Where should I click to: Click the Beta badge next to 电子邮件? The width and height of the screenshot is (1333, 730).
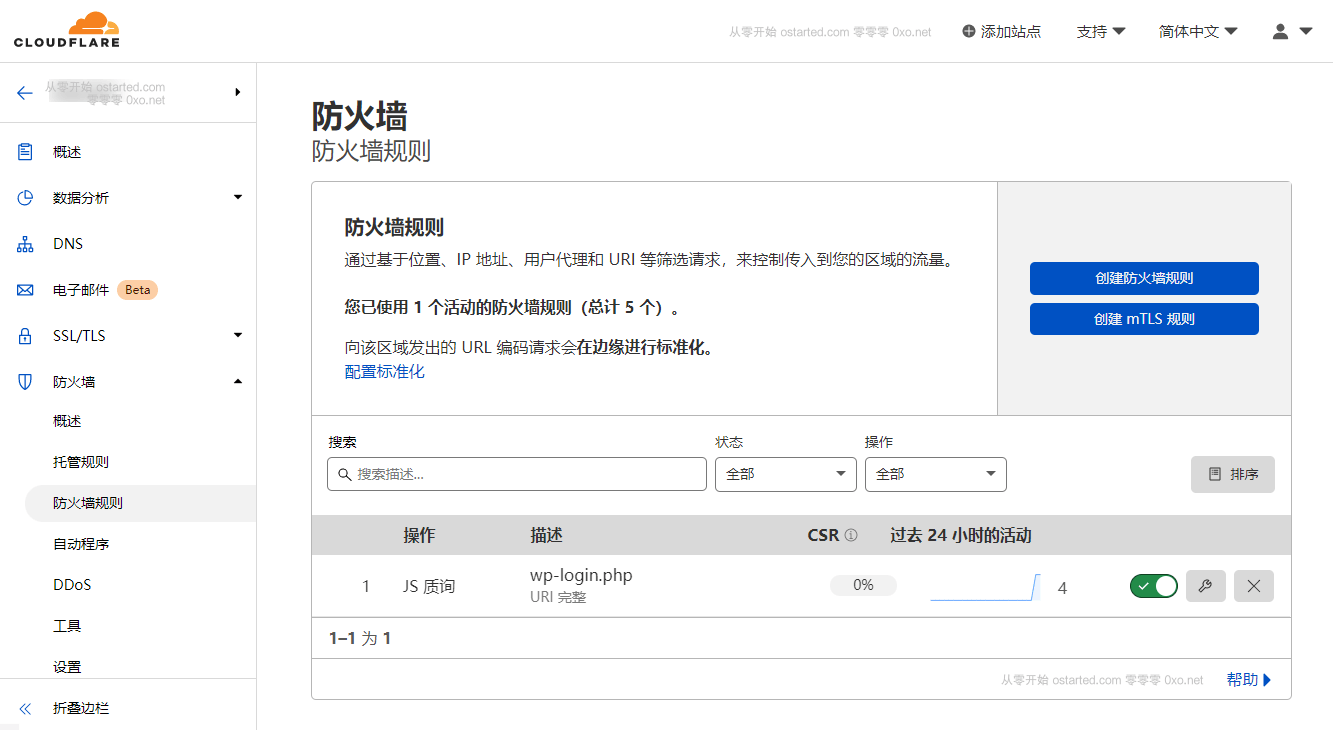coord(138,290)
